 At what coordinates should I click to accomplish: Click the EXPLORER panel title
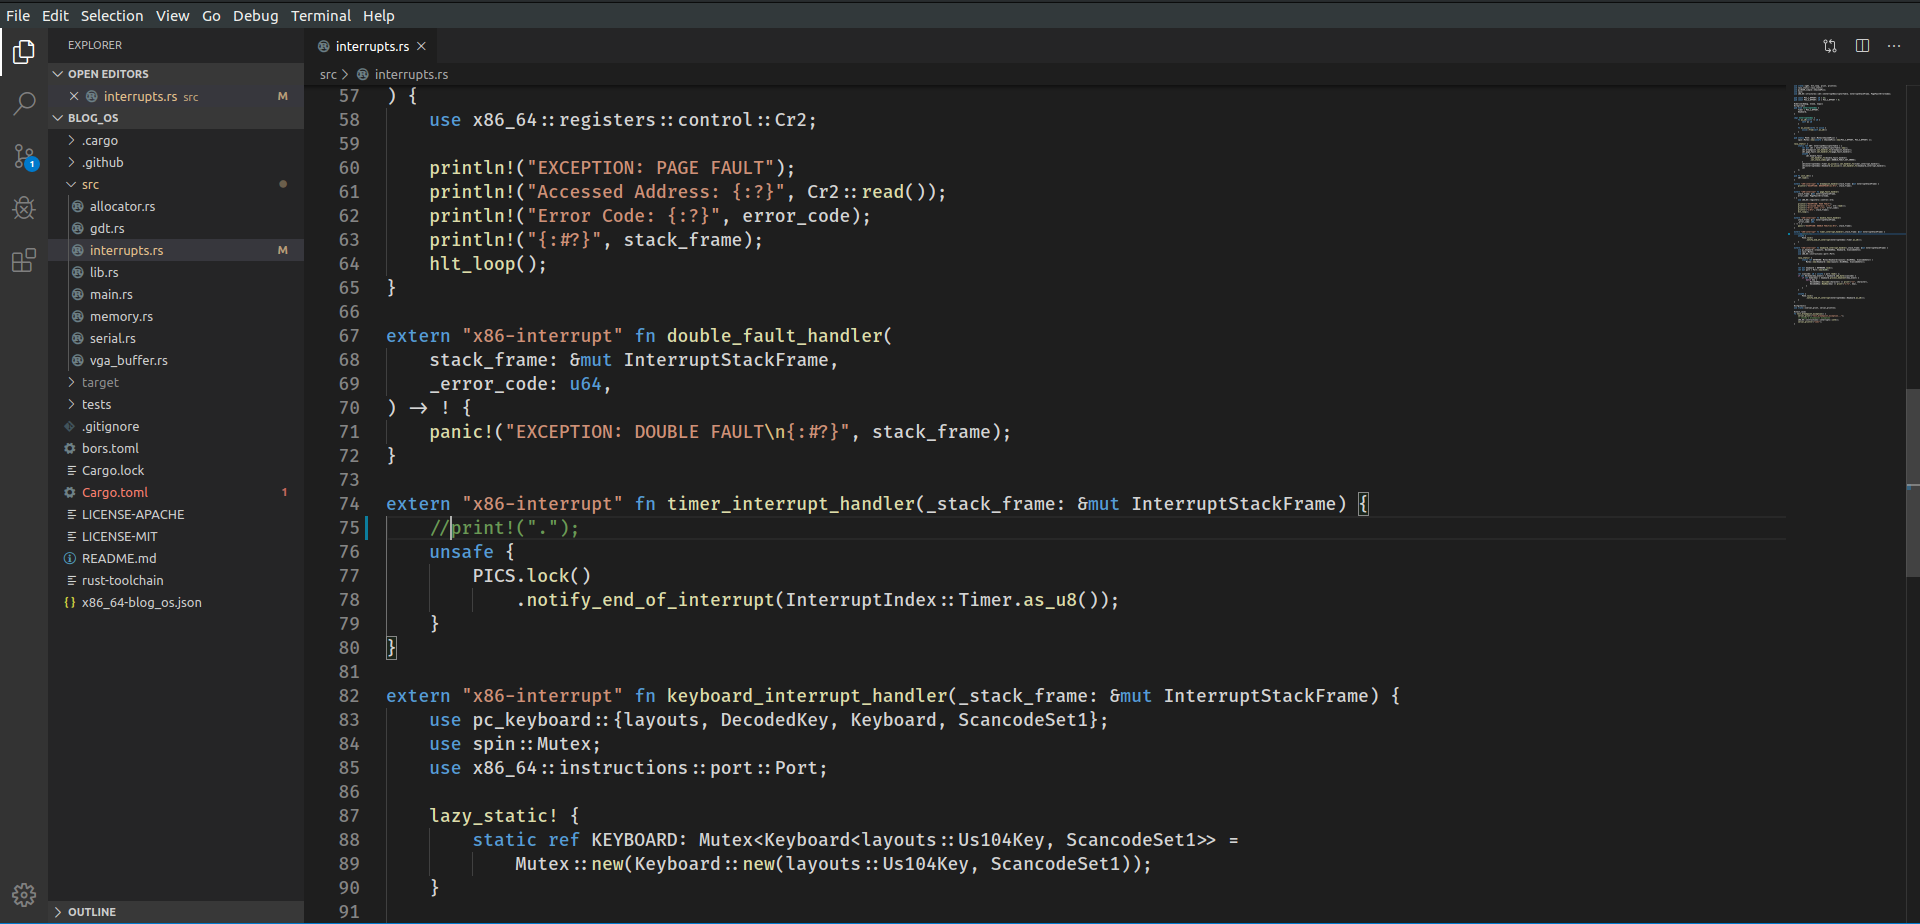[95, 45]
